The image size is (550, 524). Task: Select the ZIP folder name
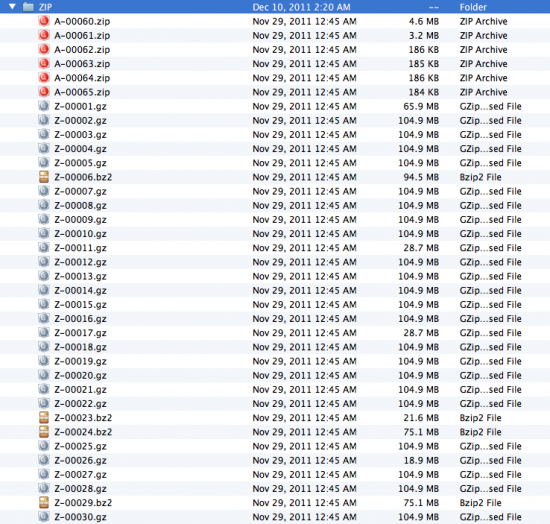click(x=45, y=7)
